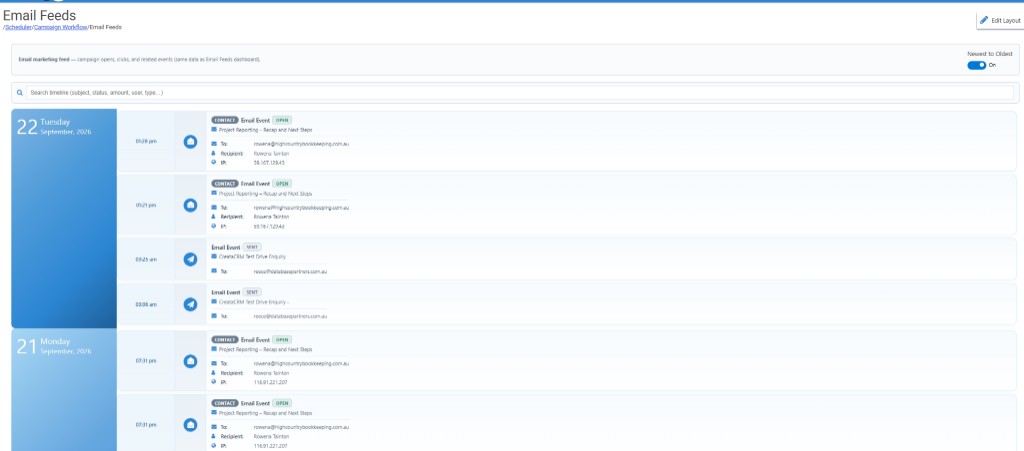Click the subject envelope icon in 01:28 pm event
The width and height of the screenshot is (1024, 451).
[x=214, y=129]
